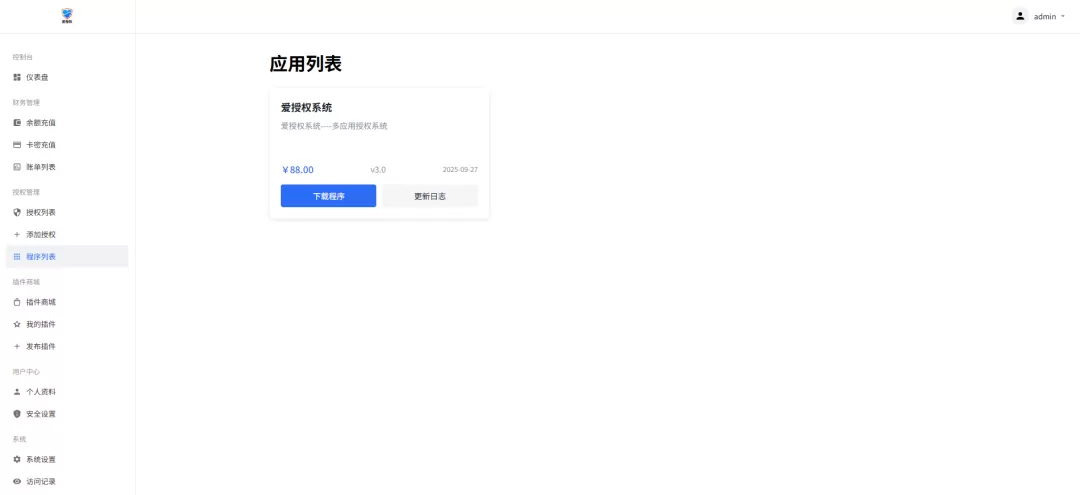
Task: Open 仪表盘 dashboard icon in sidebar
Action: [17, 77]
